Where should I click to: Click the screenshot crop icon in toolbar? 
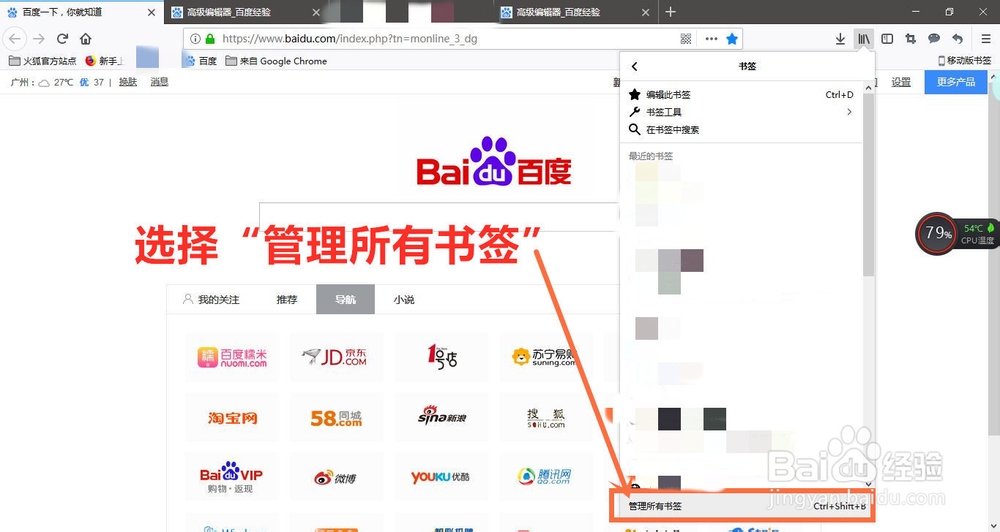tap(910, 39)
